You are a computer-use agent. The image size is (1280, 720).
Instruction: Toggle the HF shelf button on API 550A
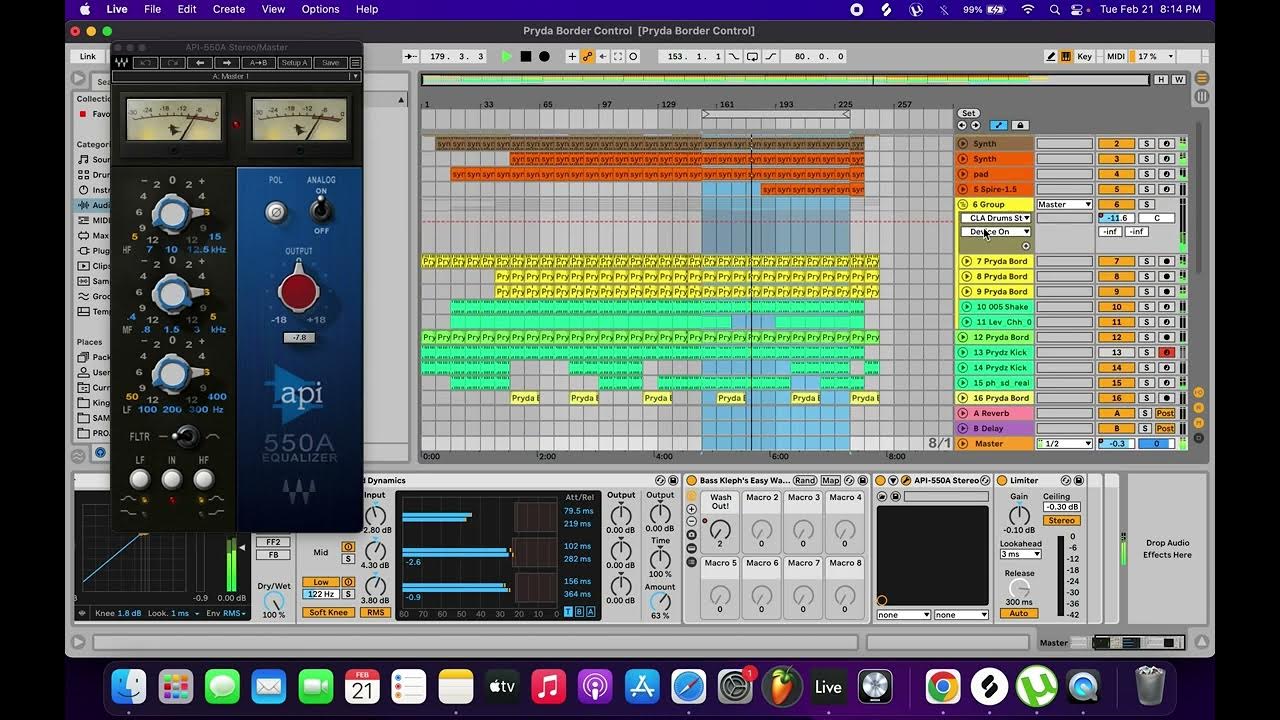204,480
